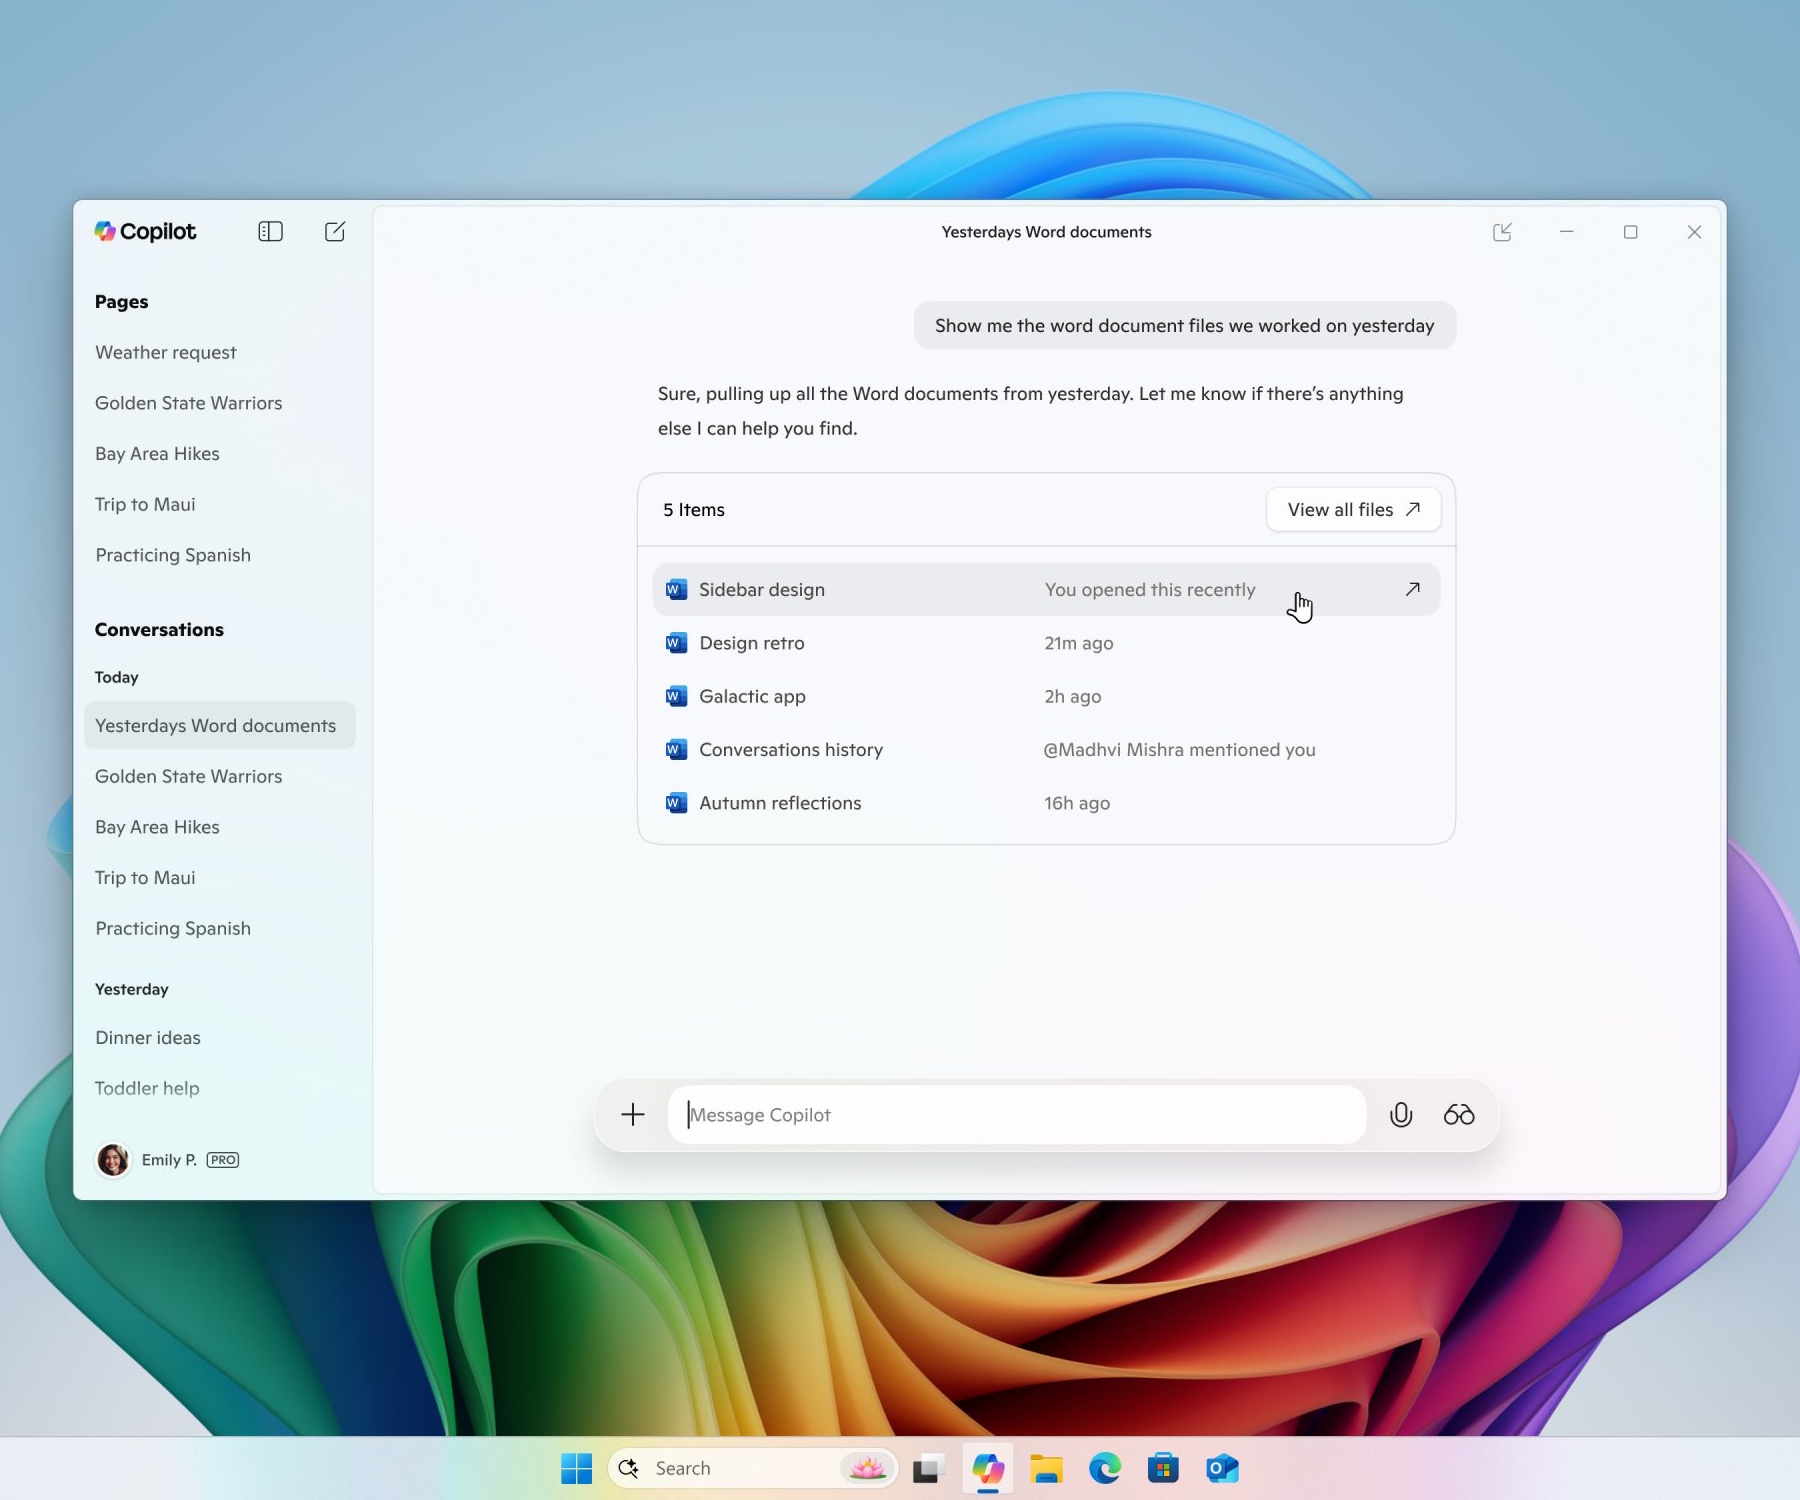1800x1500 pixels.
Task: Click the Word icon beside Design retro
Action: (676, 643)
